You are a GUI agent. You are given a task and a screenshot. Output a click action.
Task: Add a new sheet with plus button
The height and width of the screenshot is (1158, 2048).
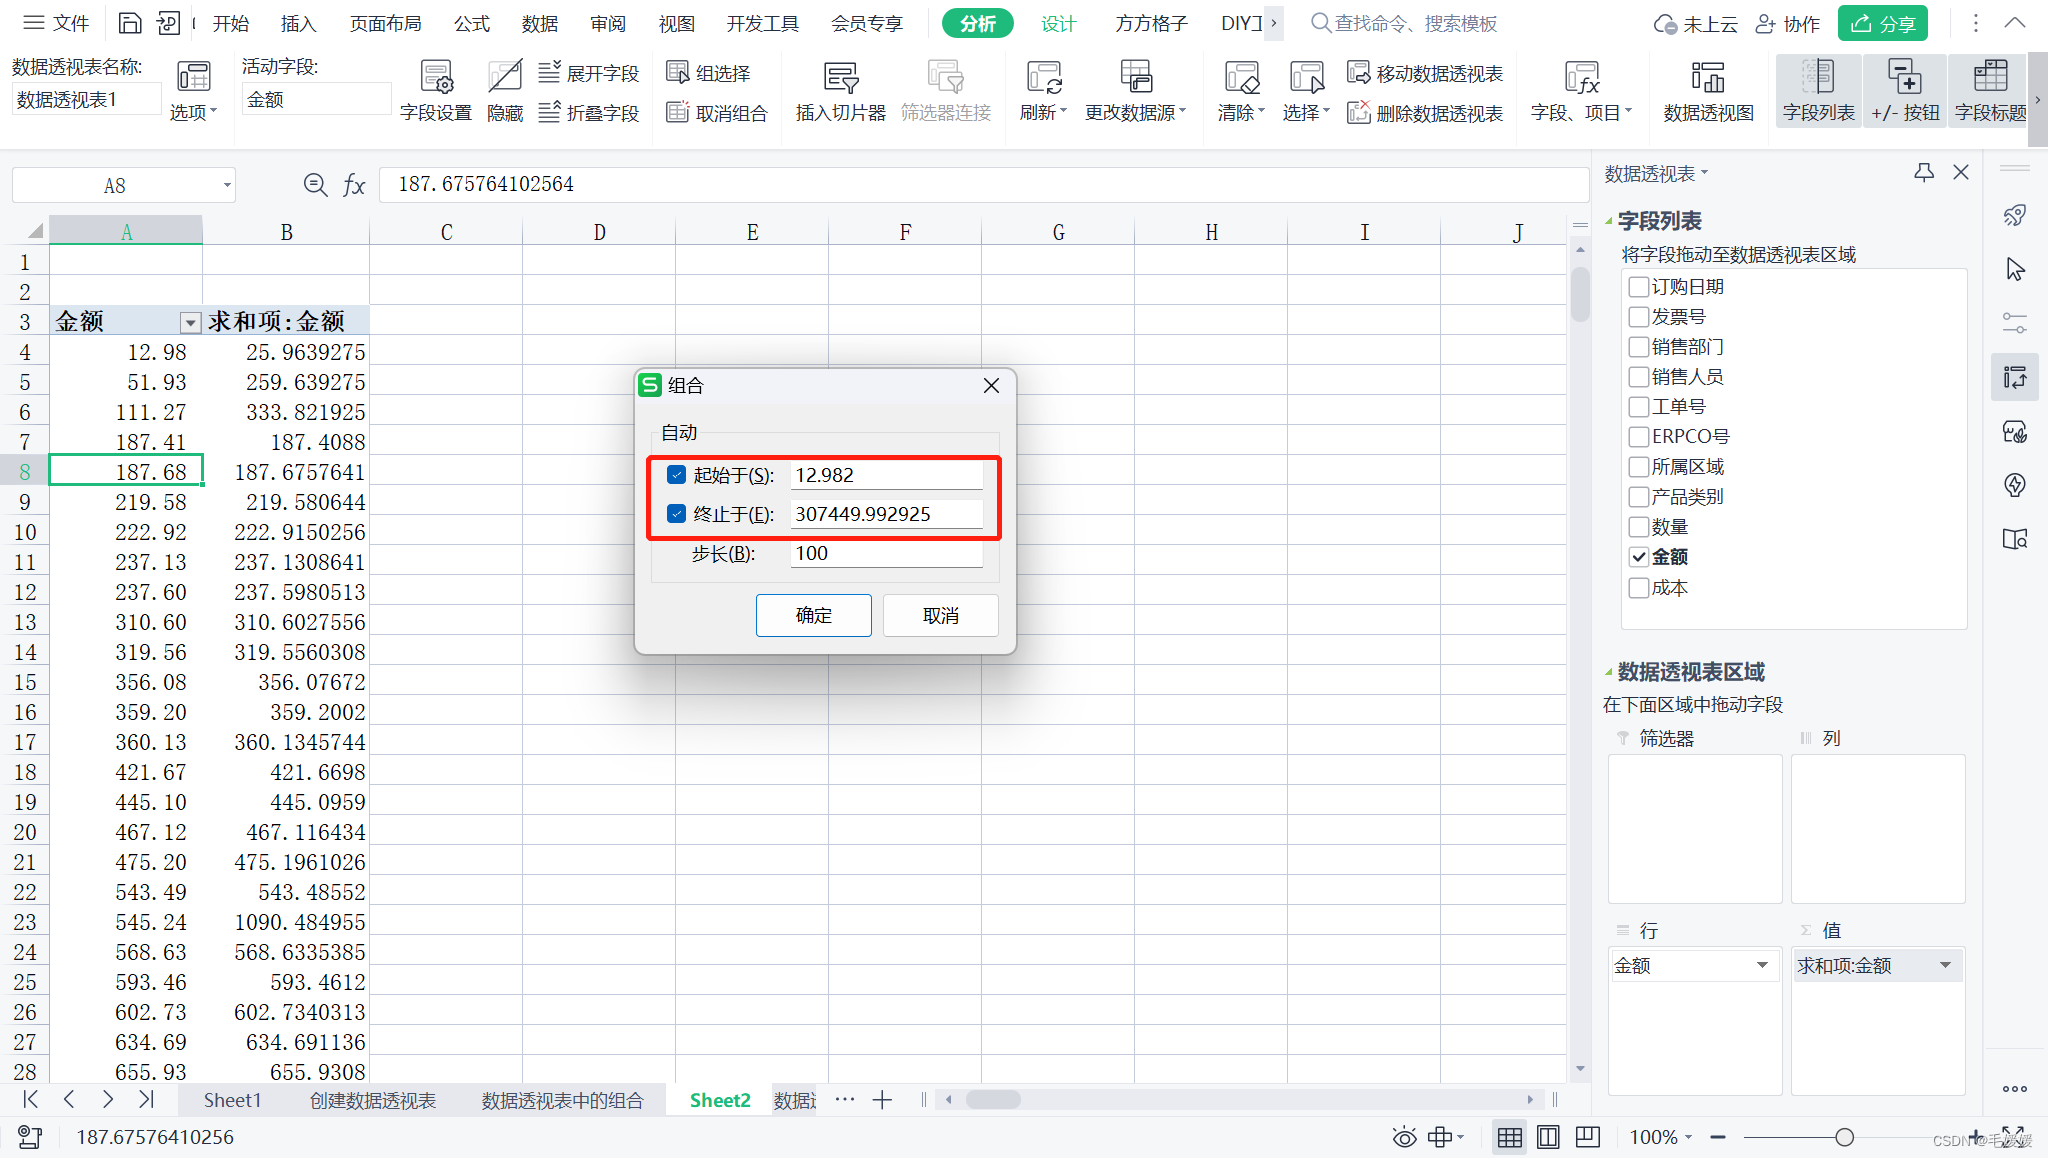point(881,1100)
